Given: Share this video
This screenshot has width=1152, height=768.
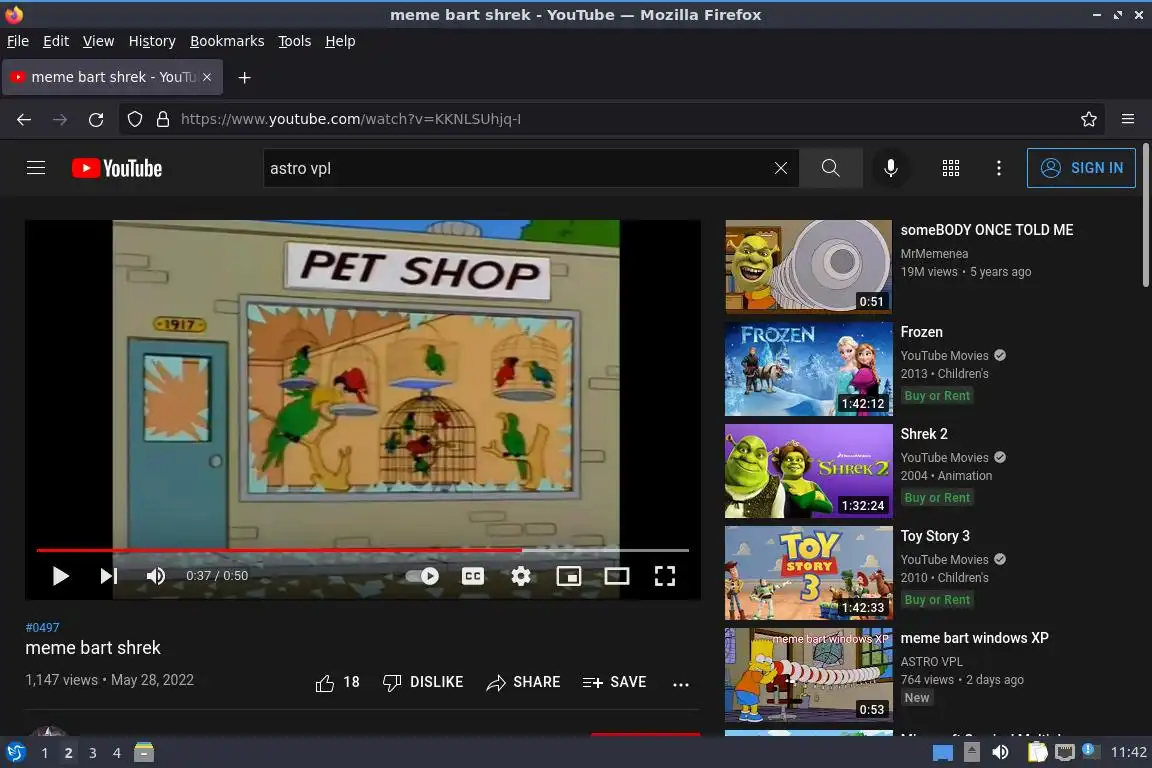Looking at the screenshot, I should click(523, 683).
